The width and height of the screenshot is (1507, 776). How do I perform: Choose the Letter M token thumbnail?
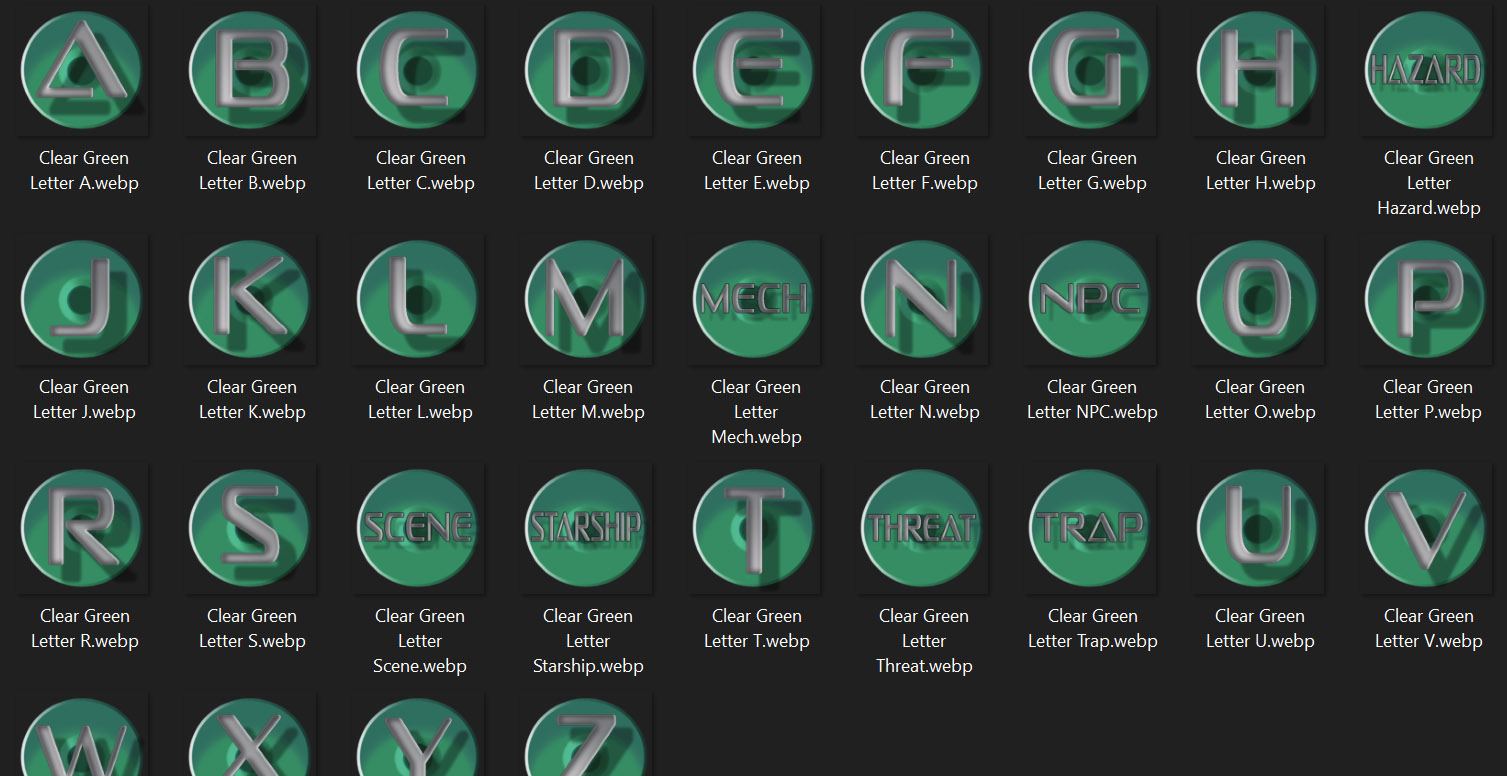pos(587,299)
